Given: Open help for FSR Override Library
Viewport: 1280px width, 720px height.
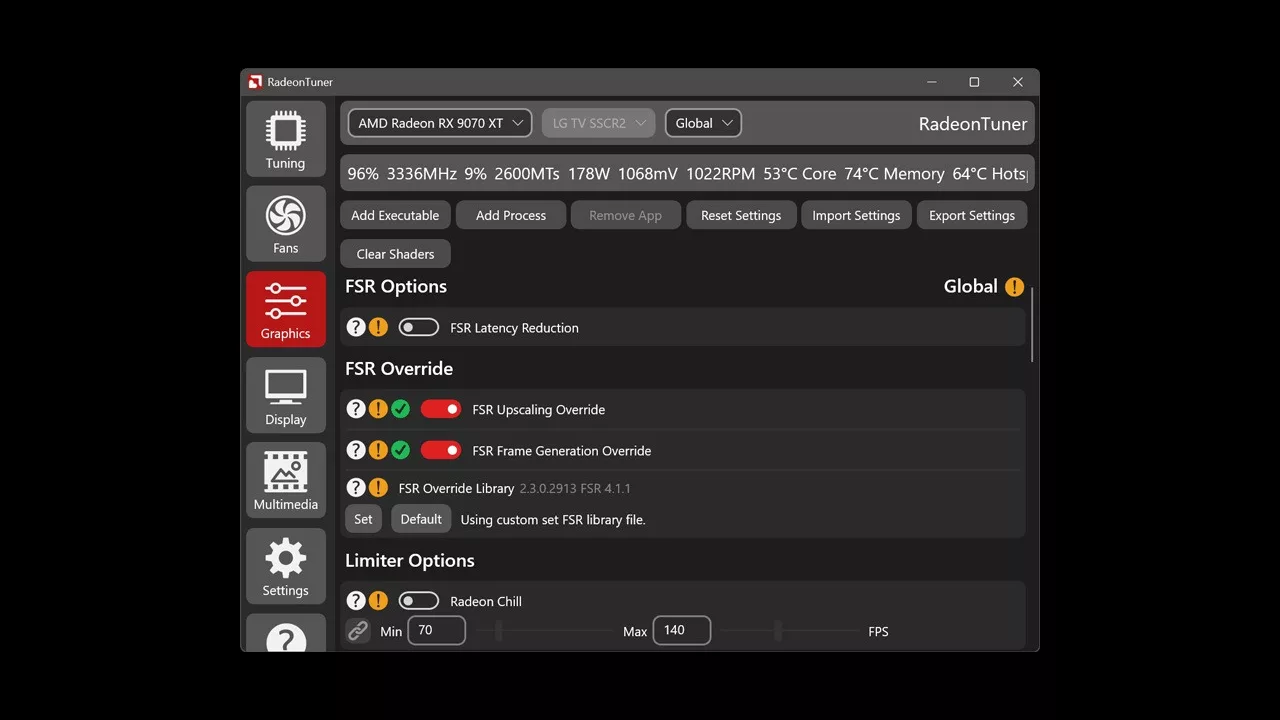Looking at the screenshot, I should tap(356, 487).
